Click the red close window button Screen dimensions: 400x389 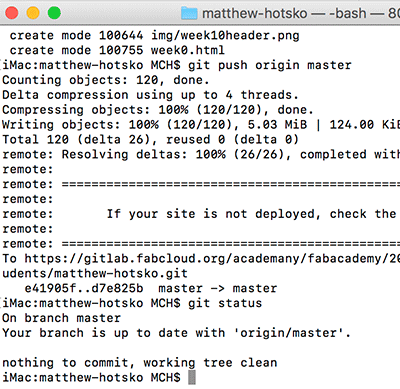tap(12, 13)
